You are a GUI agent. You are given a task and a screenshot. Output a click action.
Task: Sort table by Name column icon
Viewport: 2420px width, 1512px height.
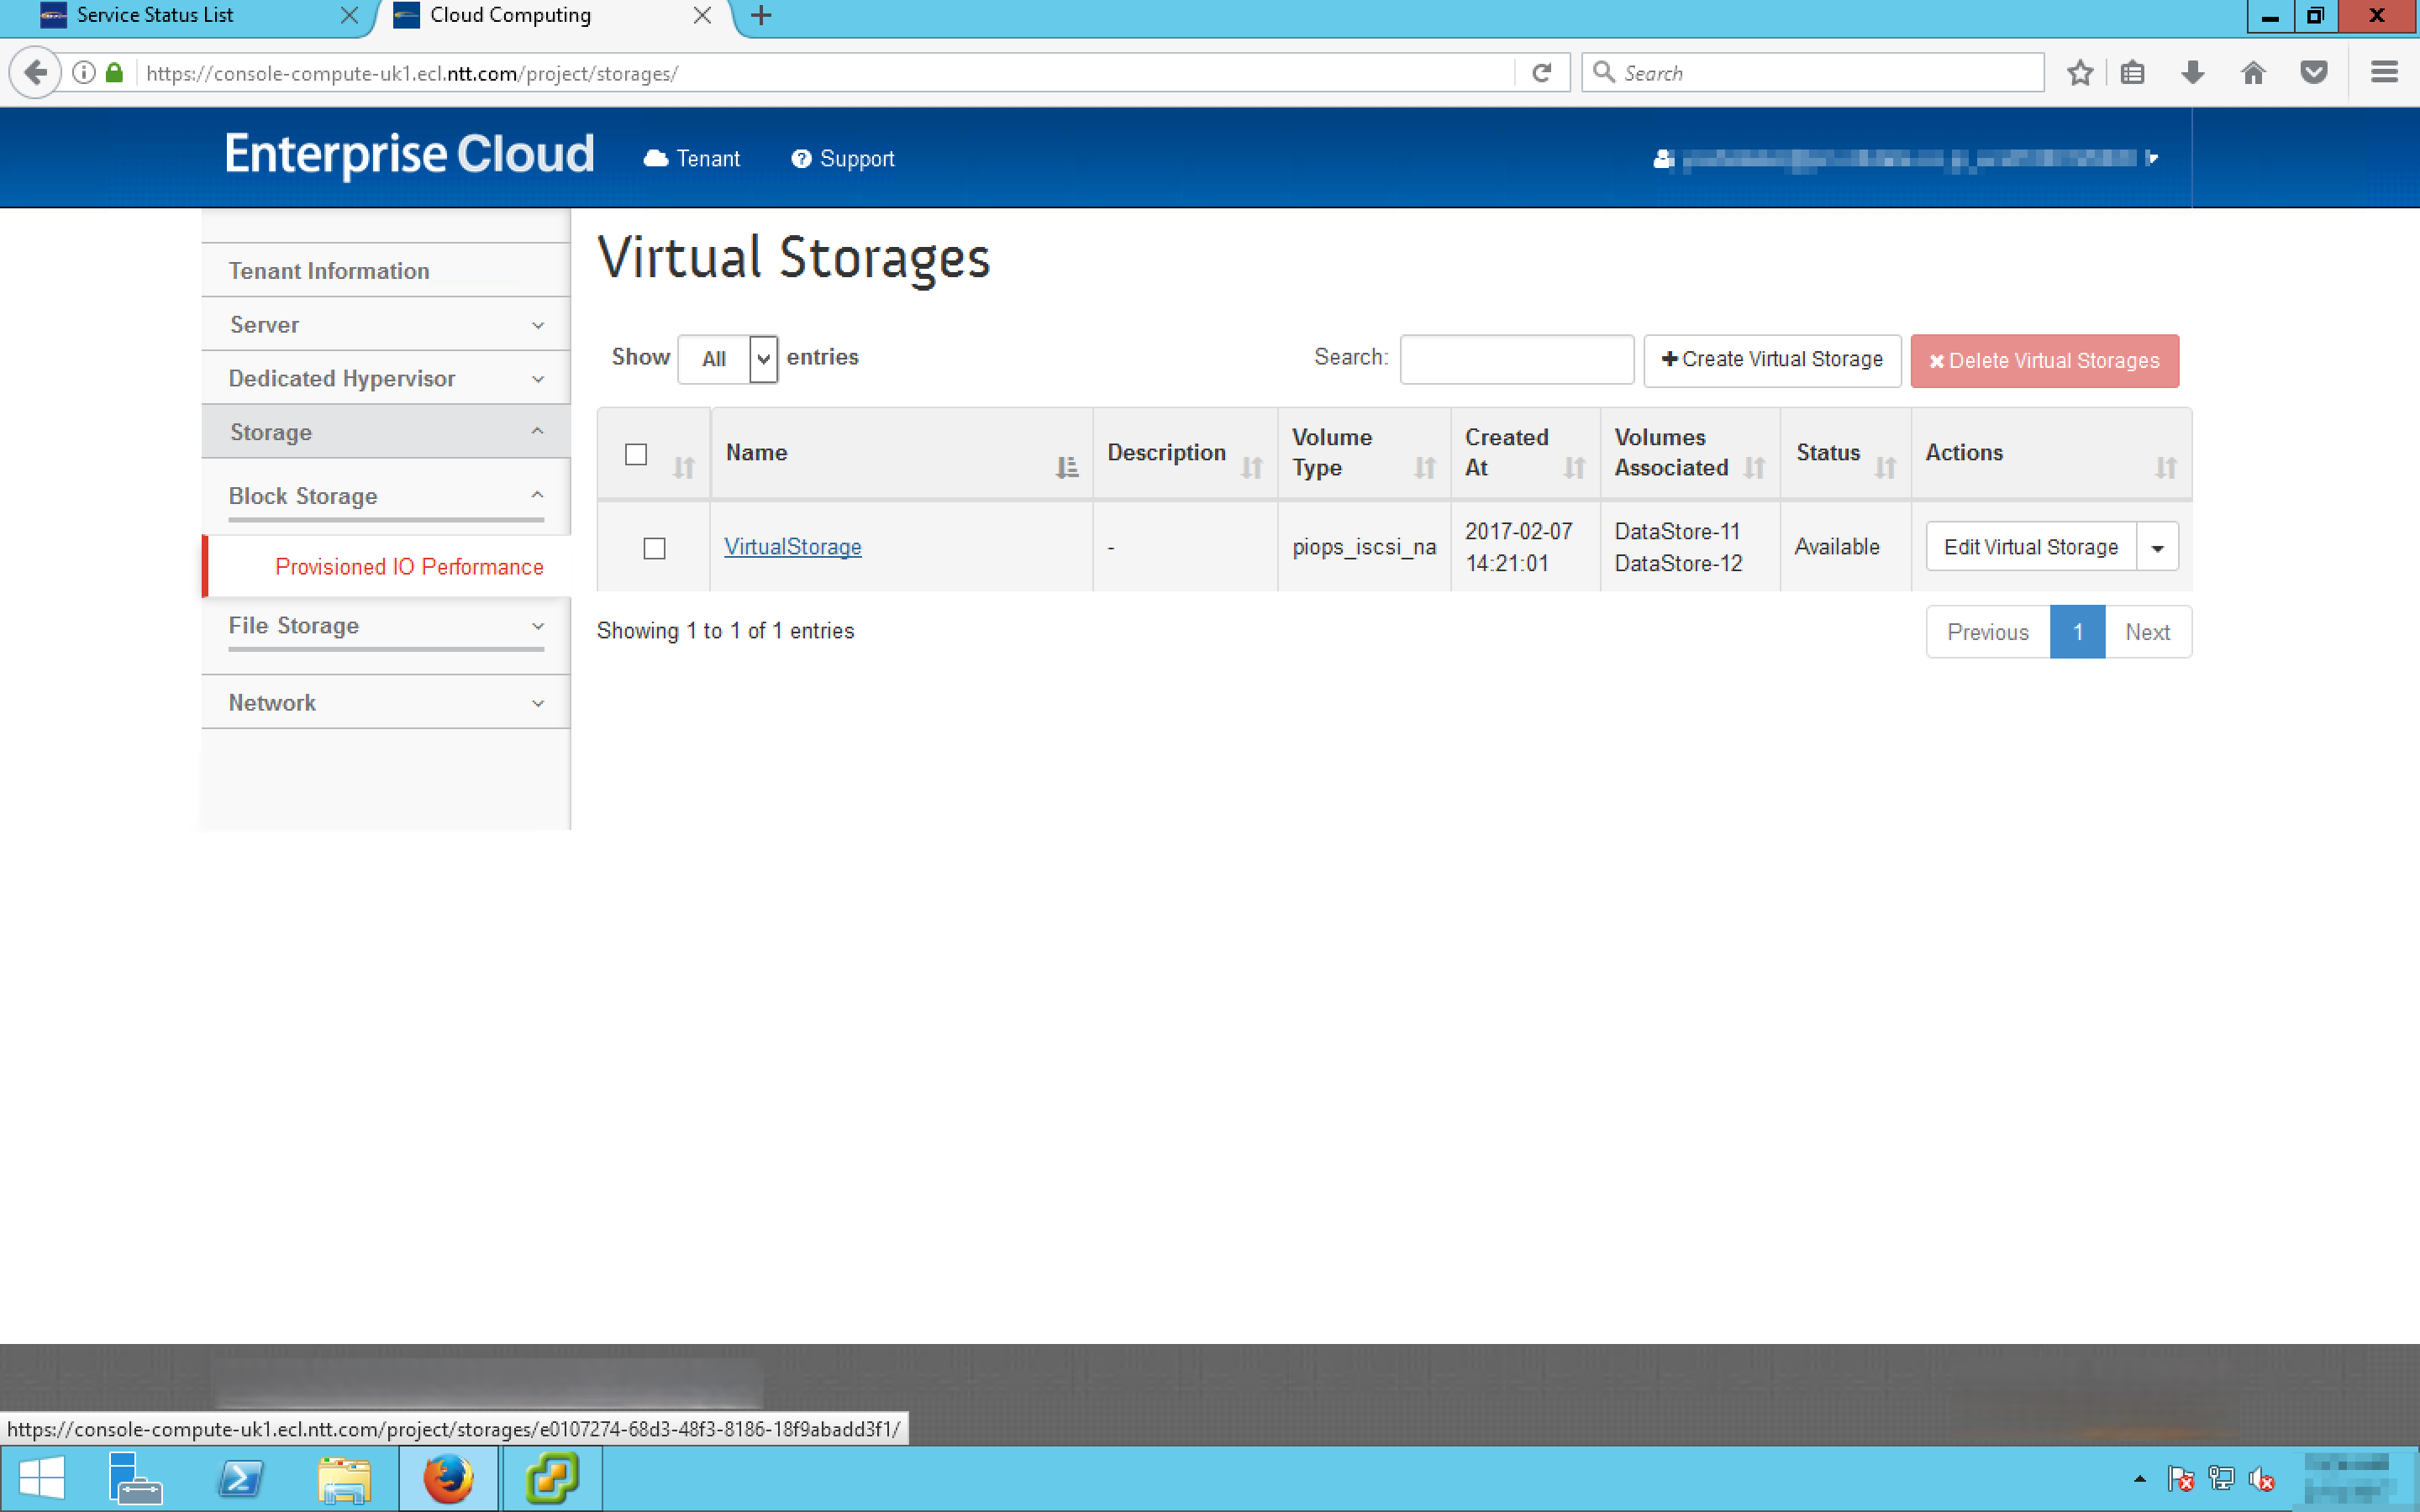click(x=1066, y=467)
